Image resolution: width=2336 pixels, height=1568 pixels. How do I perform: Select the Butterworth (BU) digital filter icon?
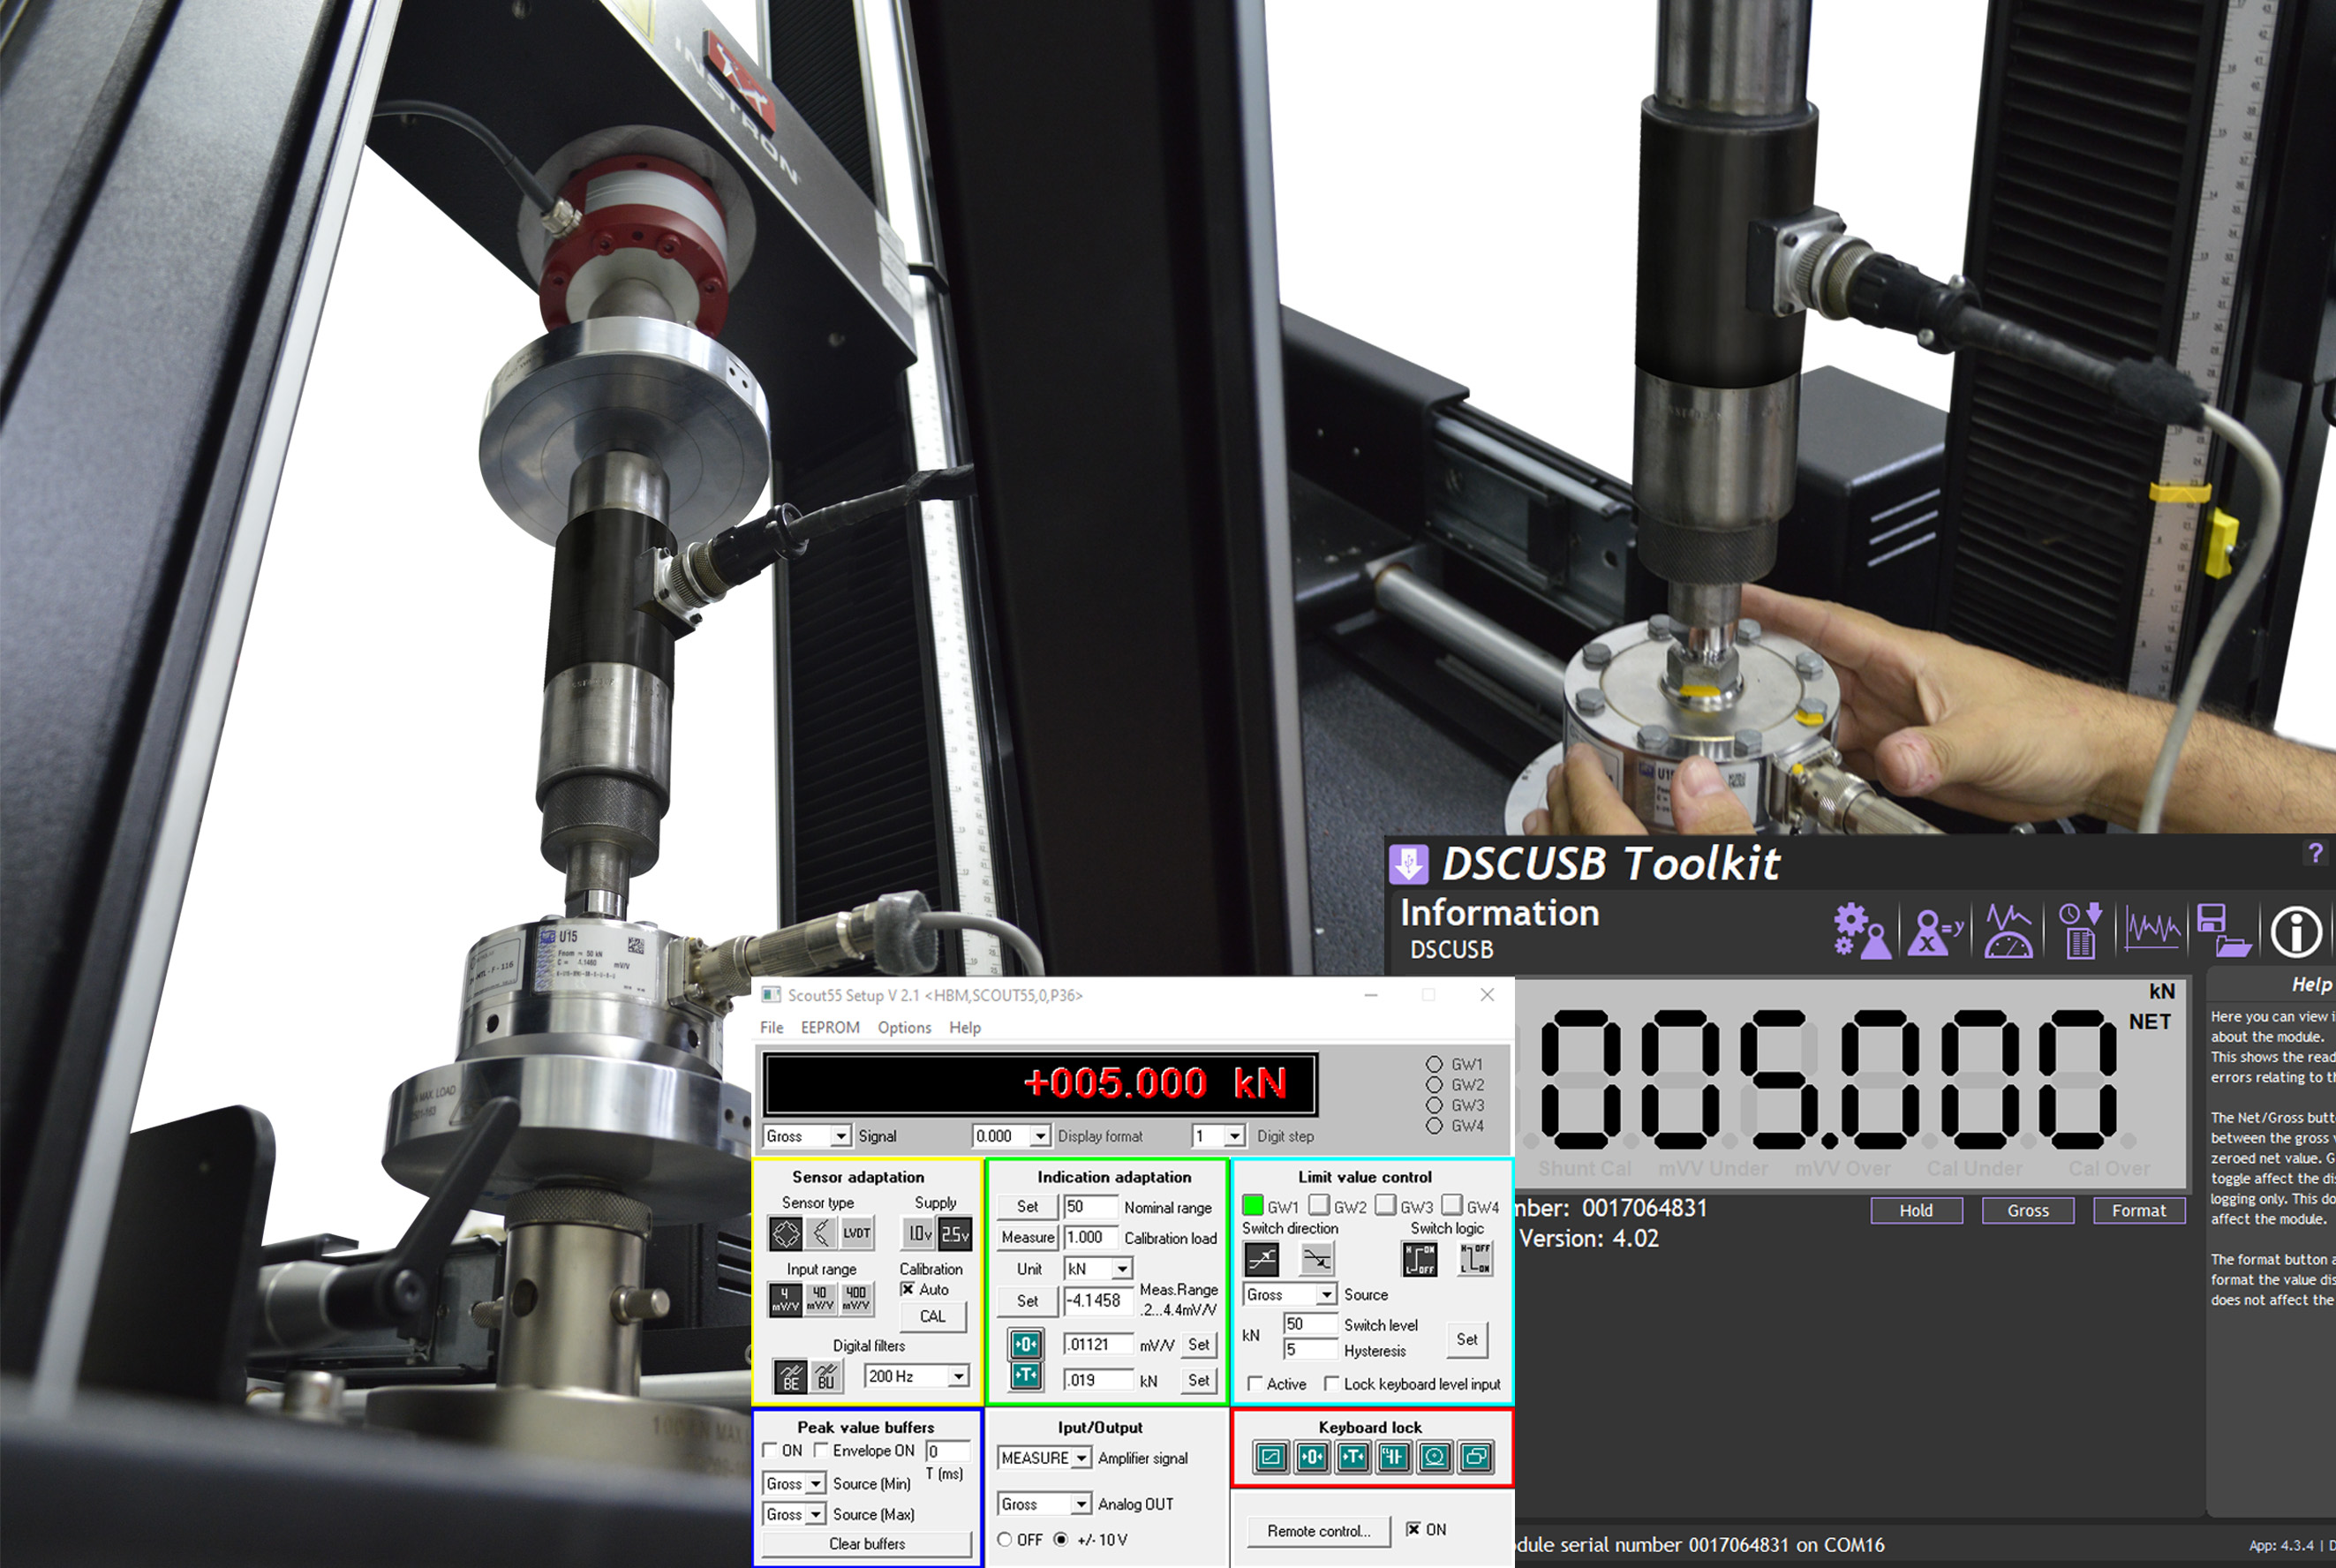coord(826,1376)
